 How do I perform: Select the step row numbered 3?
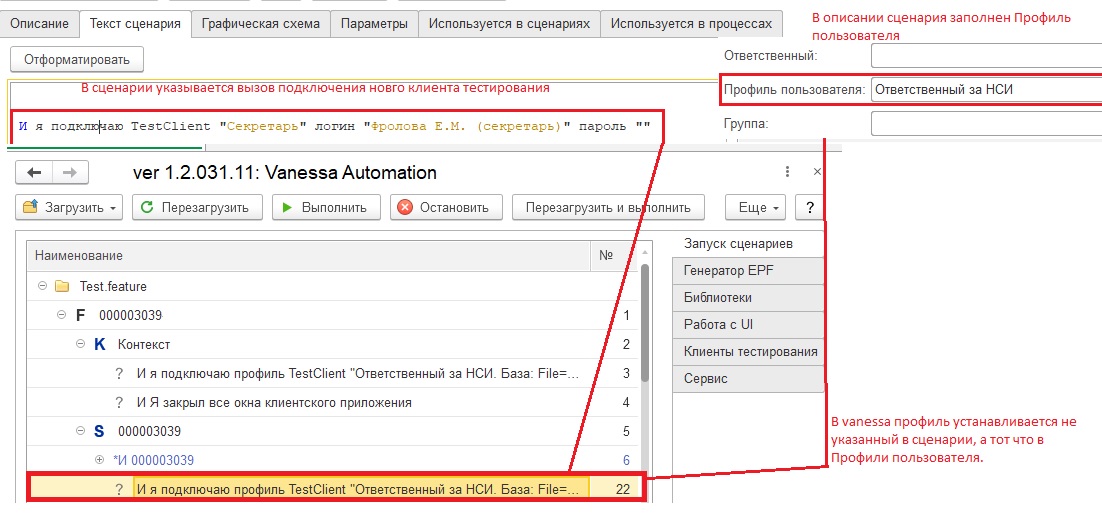[x=332, y=373]
